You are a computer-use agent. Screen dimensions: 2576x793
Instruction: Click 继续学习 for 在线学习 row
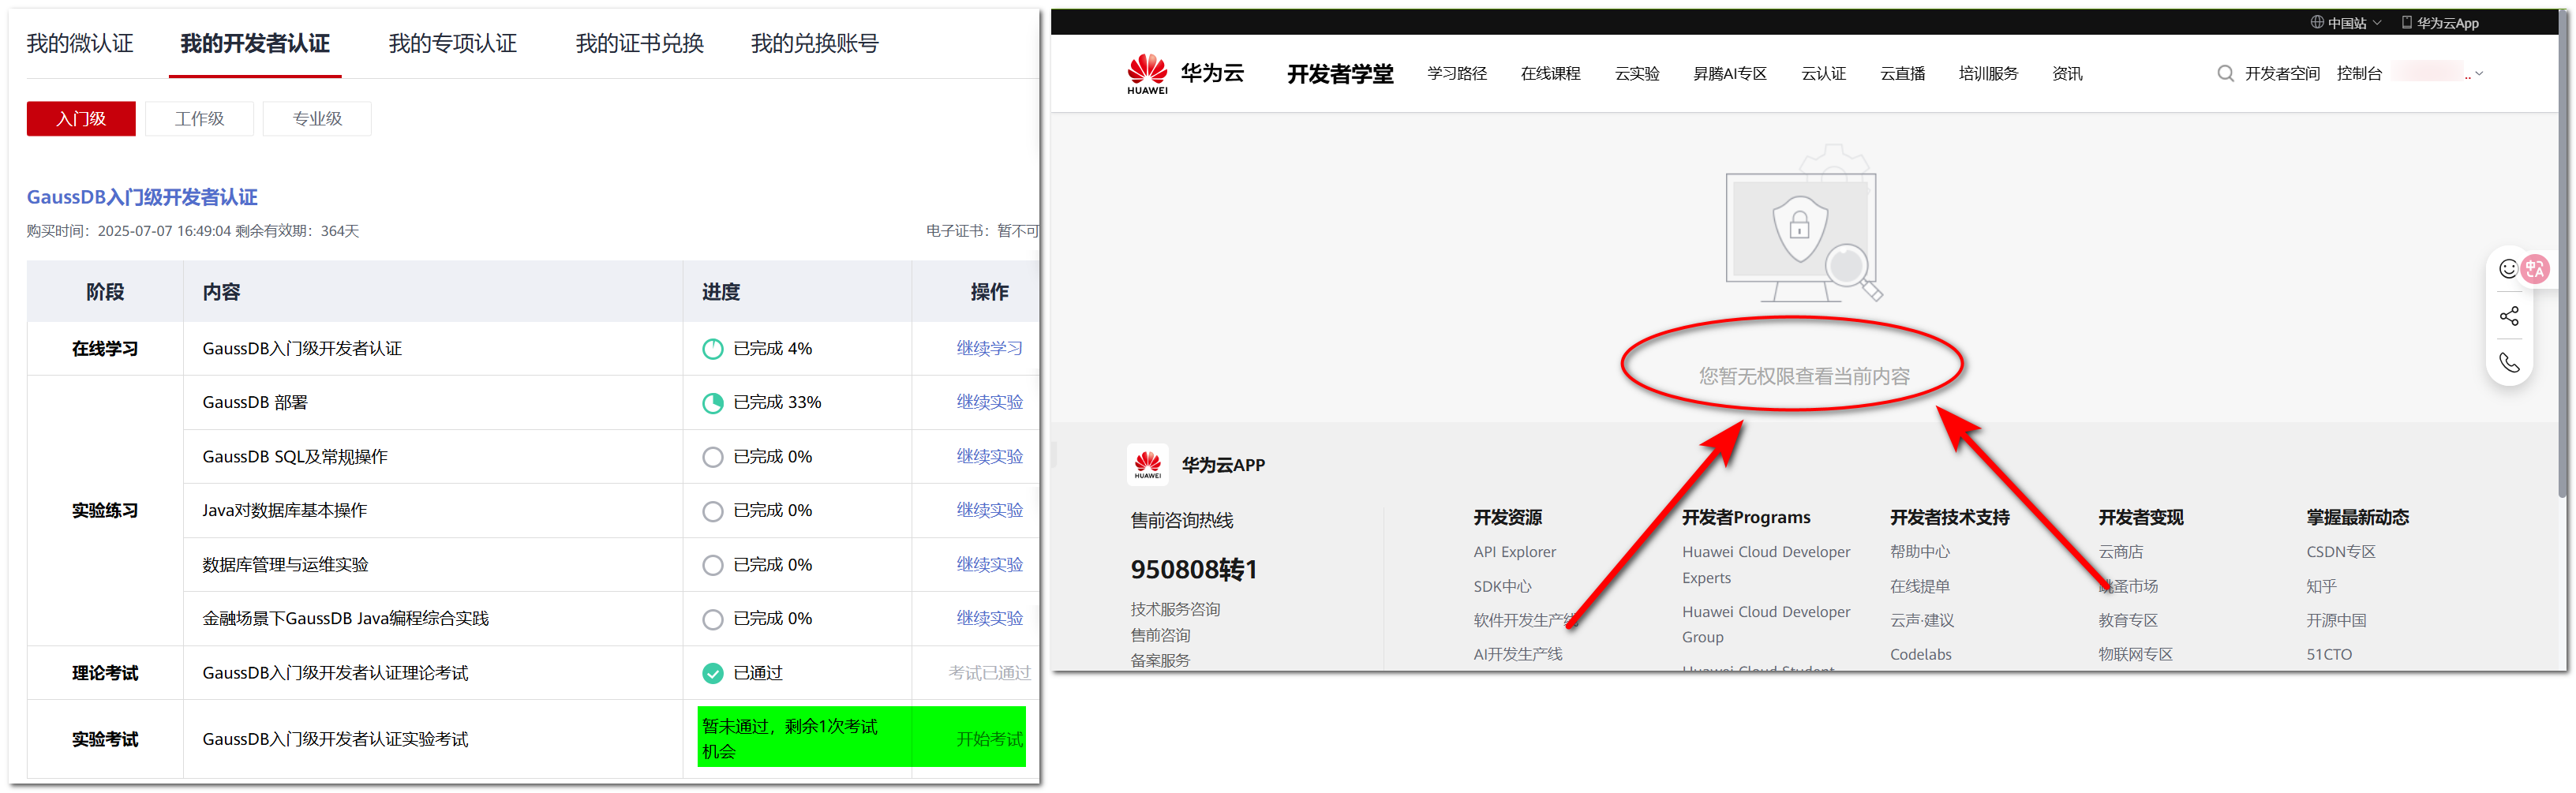tap(989, 348)
